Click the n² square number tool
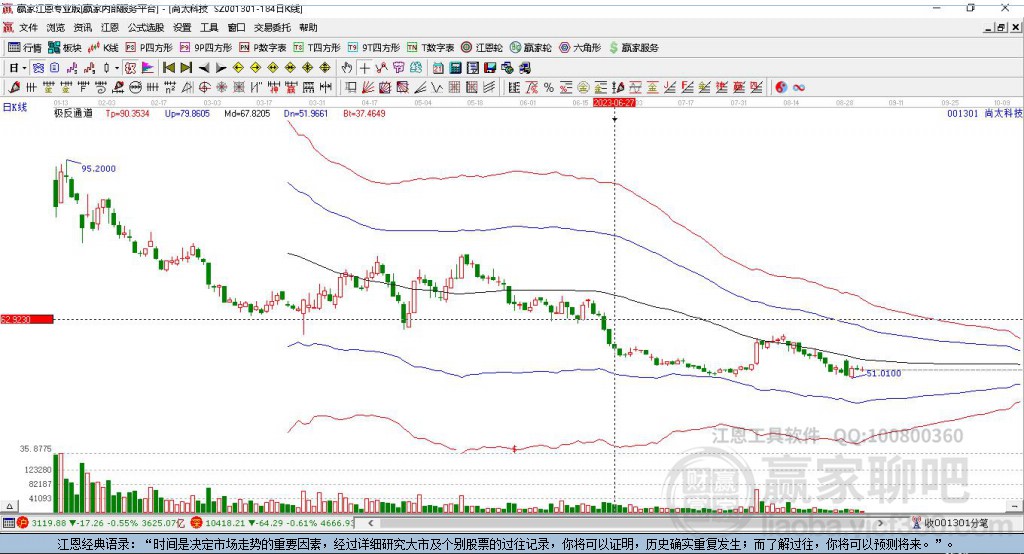The width and height of the screenshot is (1024, 554). [x=170, y=87]
